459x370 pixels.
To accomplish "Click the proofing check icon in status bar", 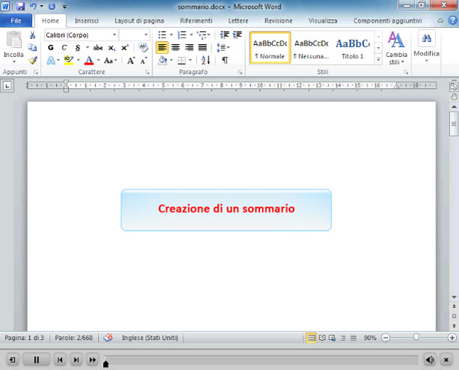I will [108, 338].
